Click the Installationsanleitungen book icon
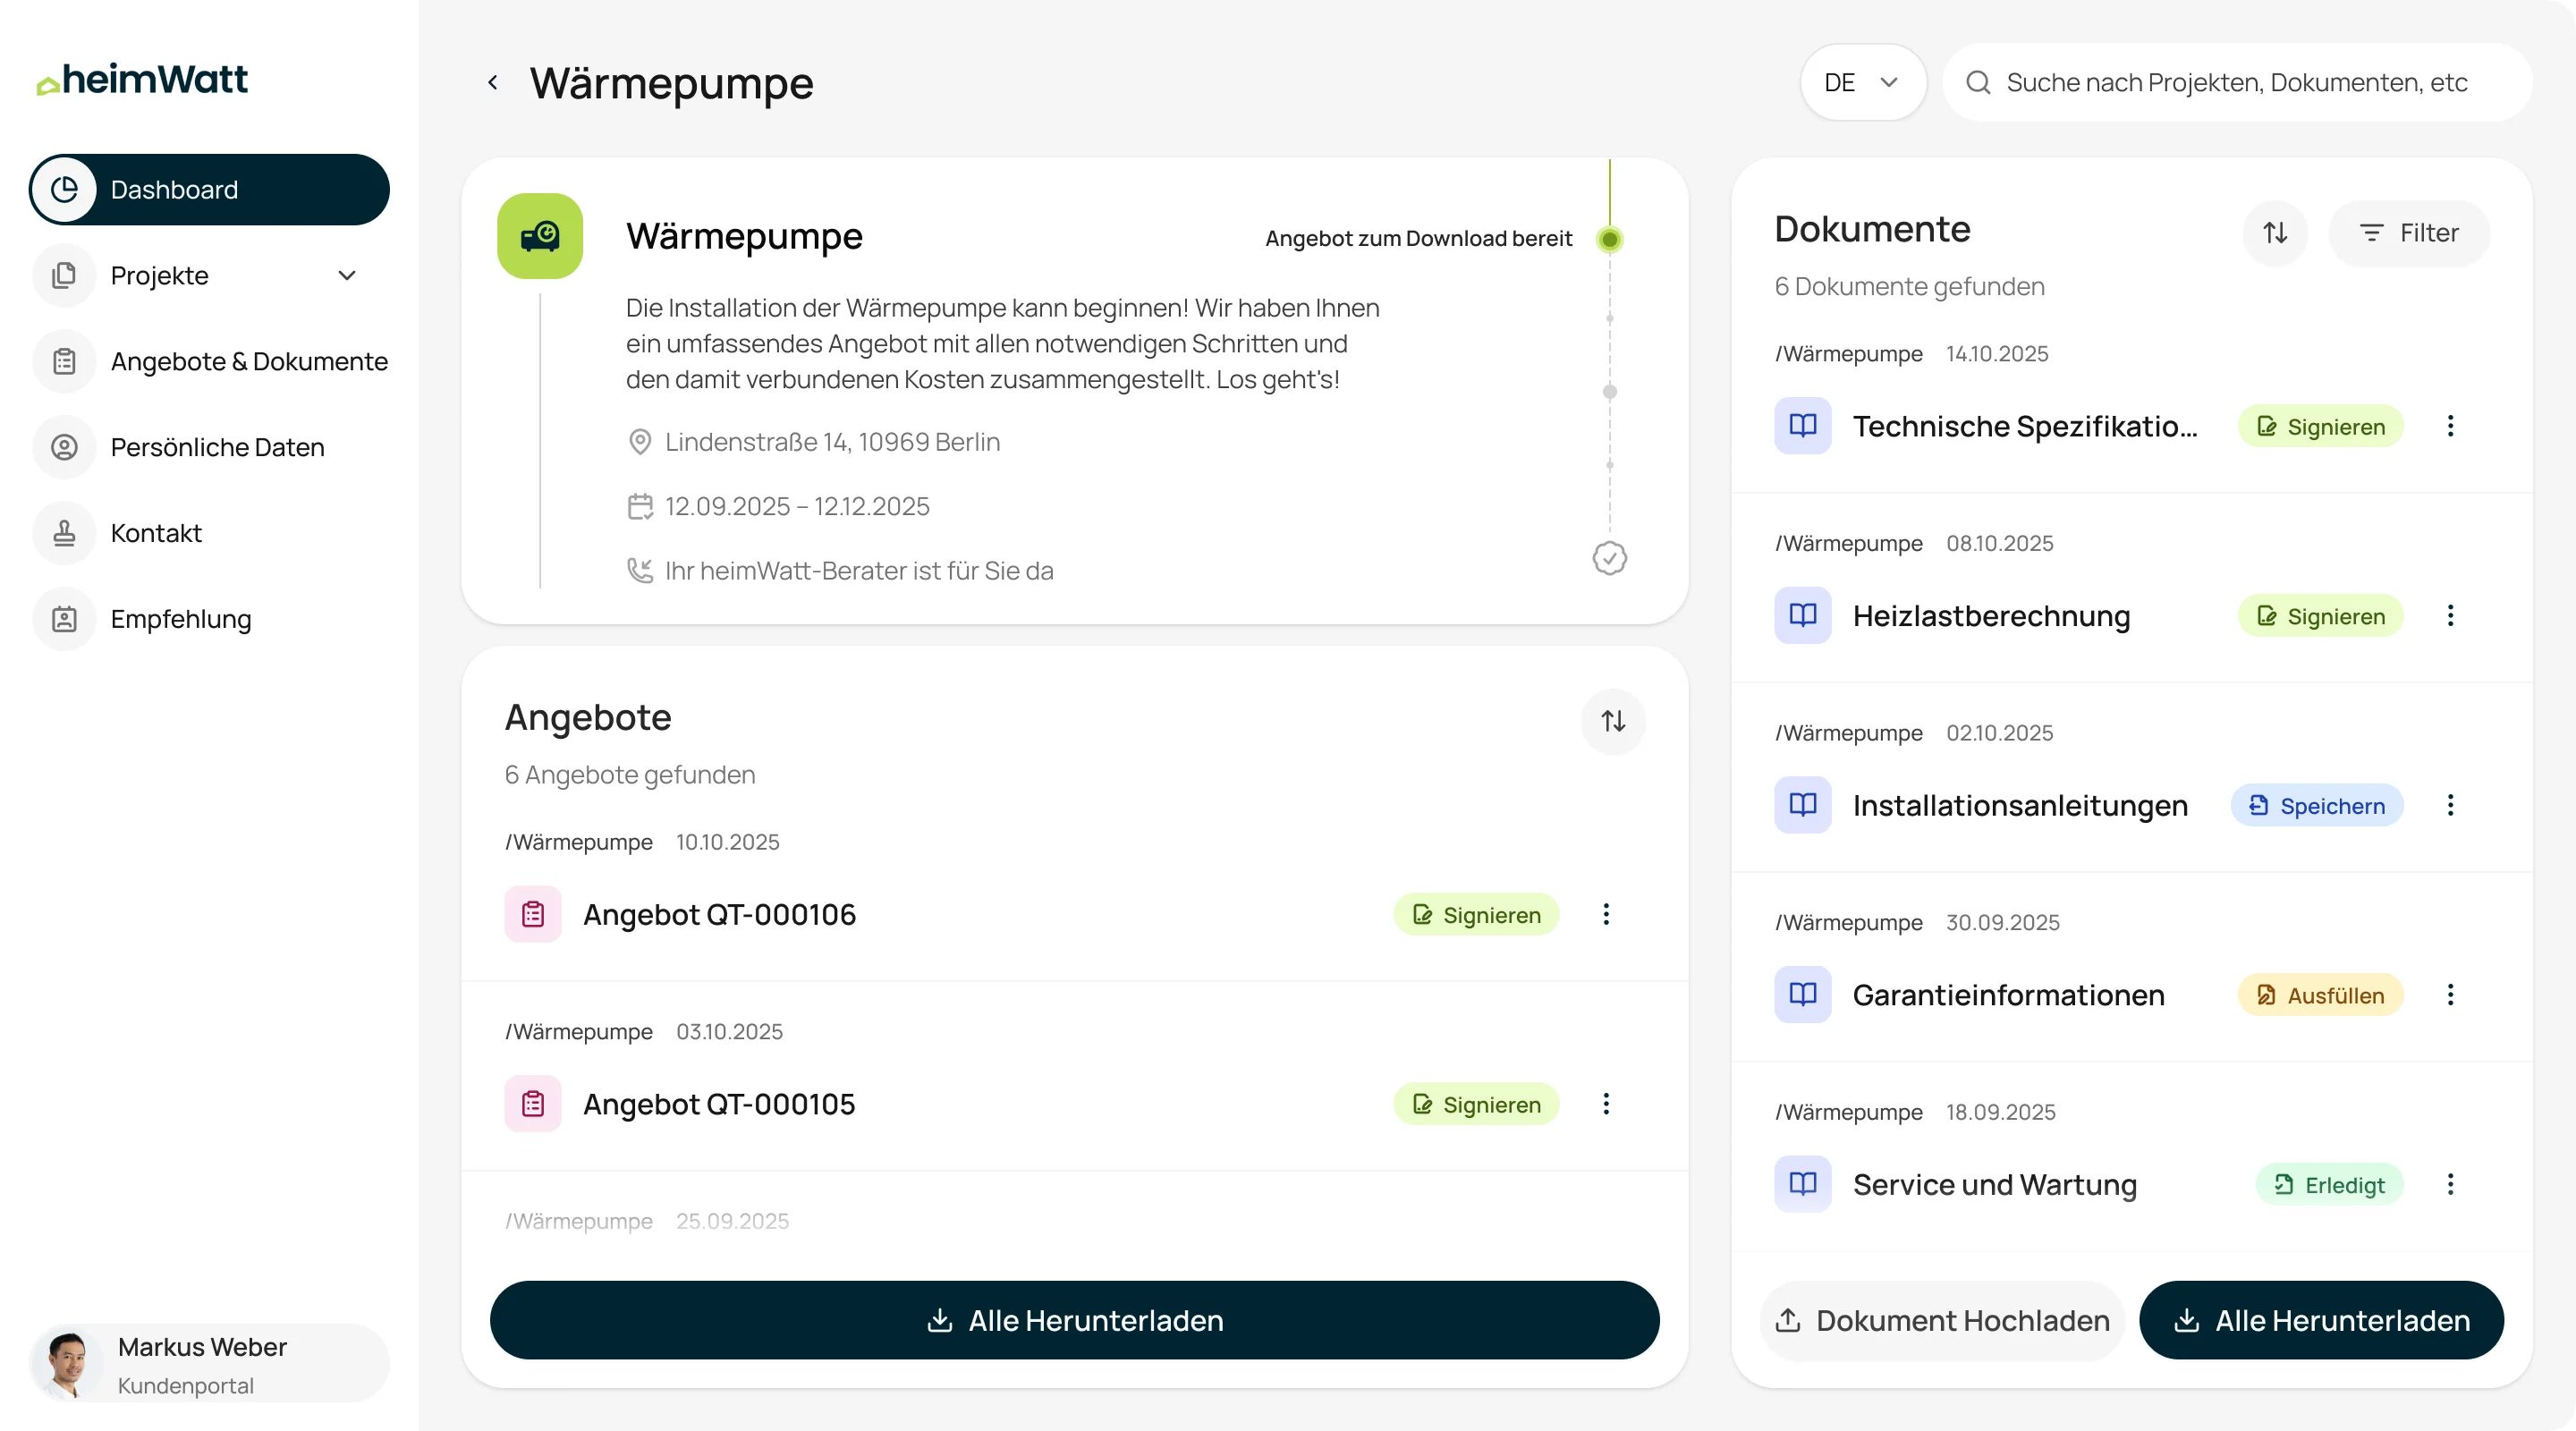 pos(1803,805)
